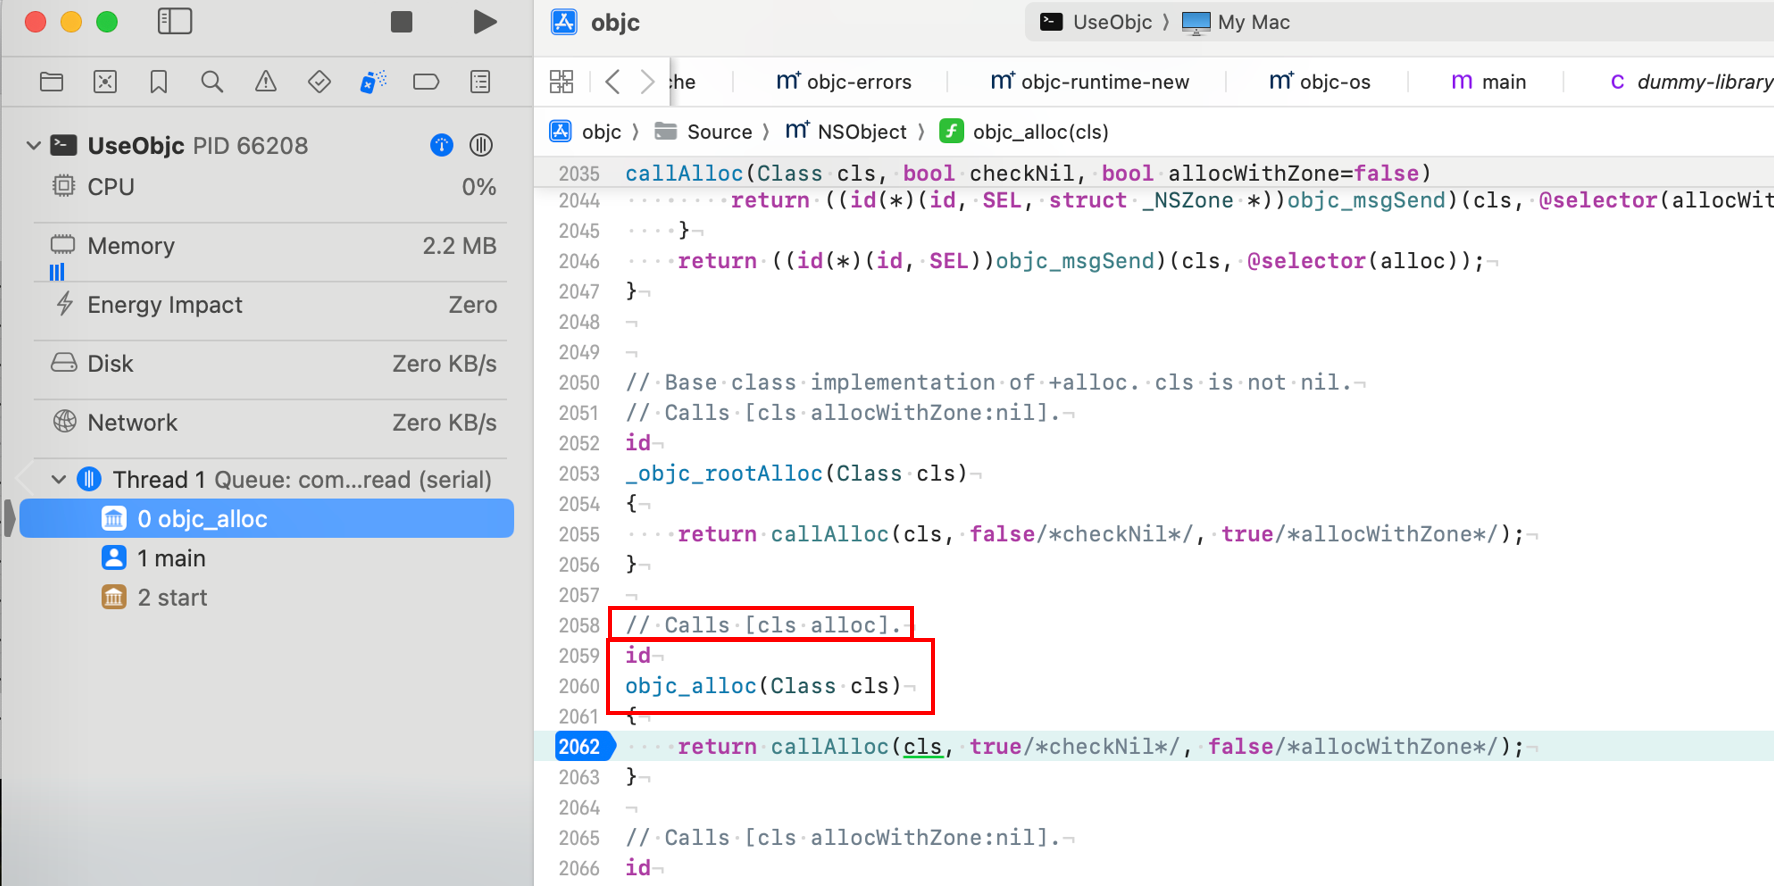Click line number 2055 in the gutter

point(579,535)
